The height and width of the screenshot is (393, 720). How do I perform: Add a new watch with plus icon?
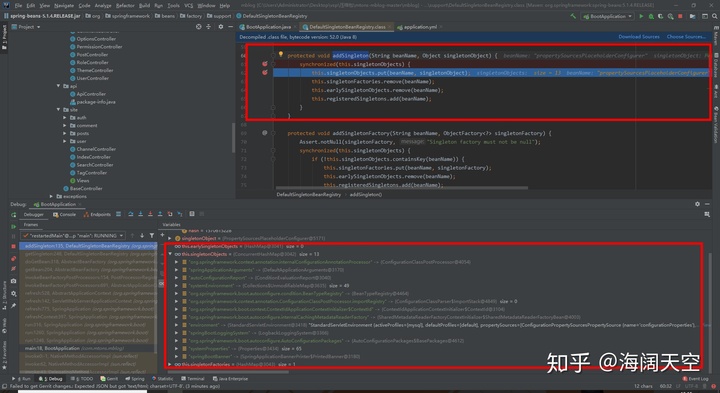point(163,236)
